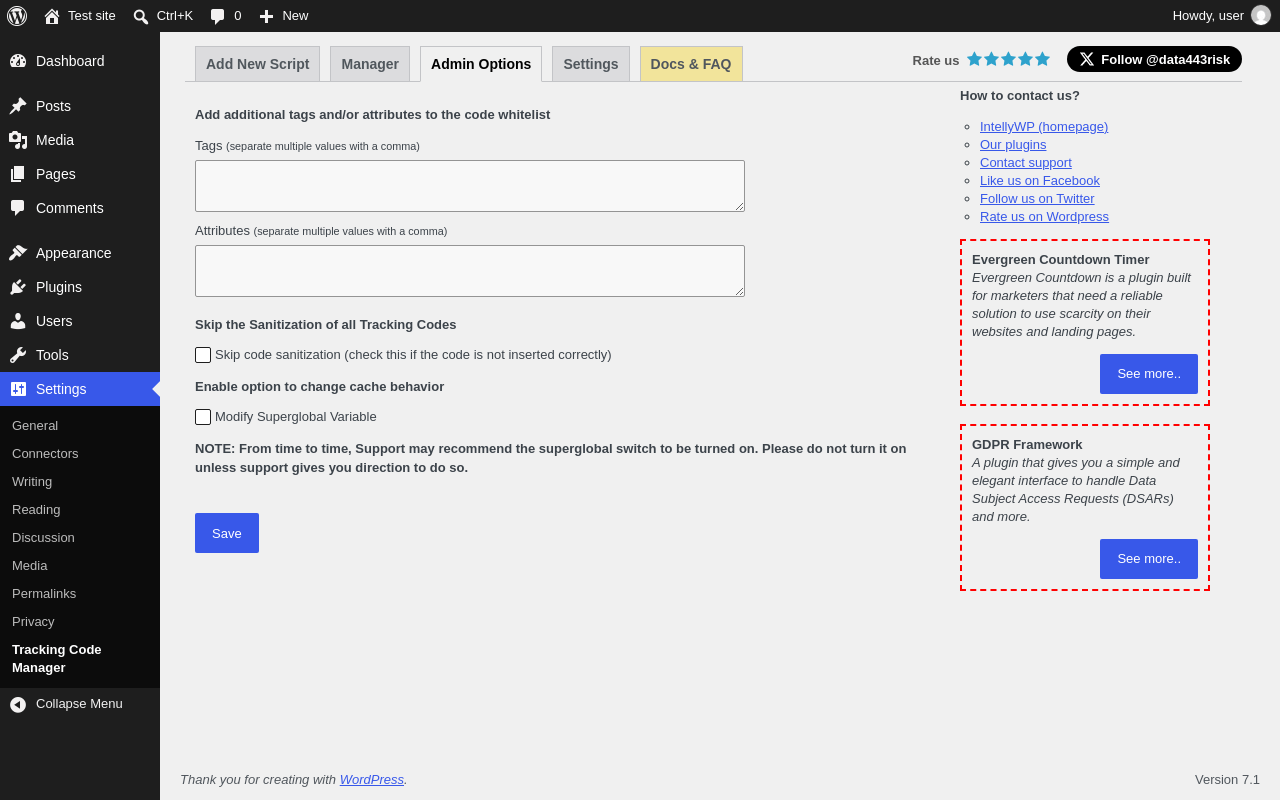Click the WordPress logo icon

tap(17, 16)
